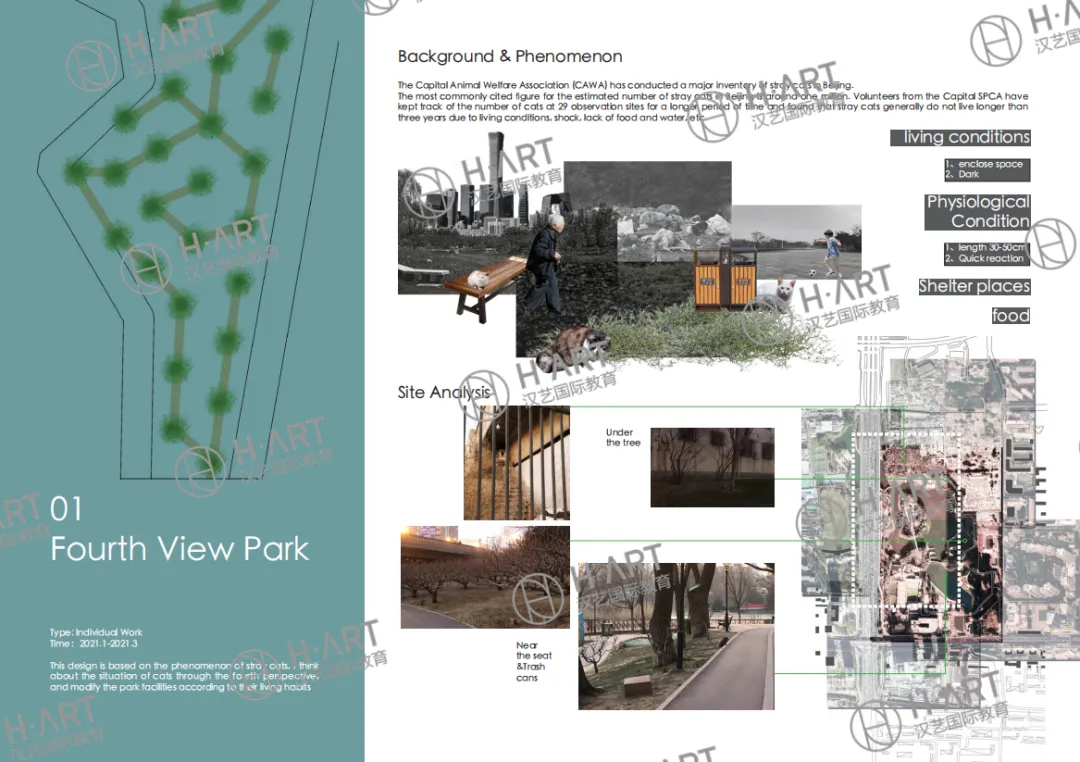Select the 'Fourth View Park' title text
Image resolution: width=1080 pixels, height=762 pixels.
tap(180, 549)
